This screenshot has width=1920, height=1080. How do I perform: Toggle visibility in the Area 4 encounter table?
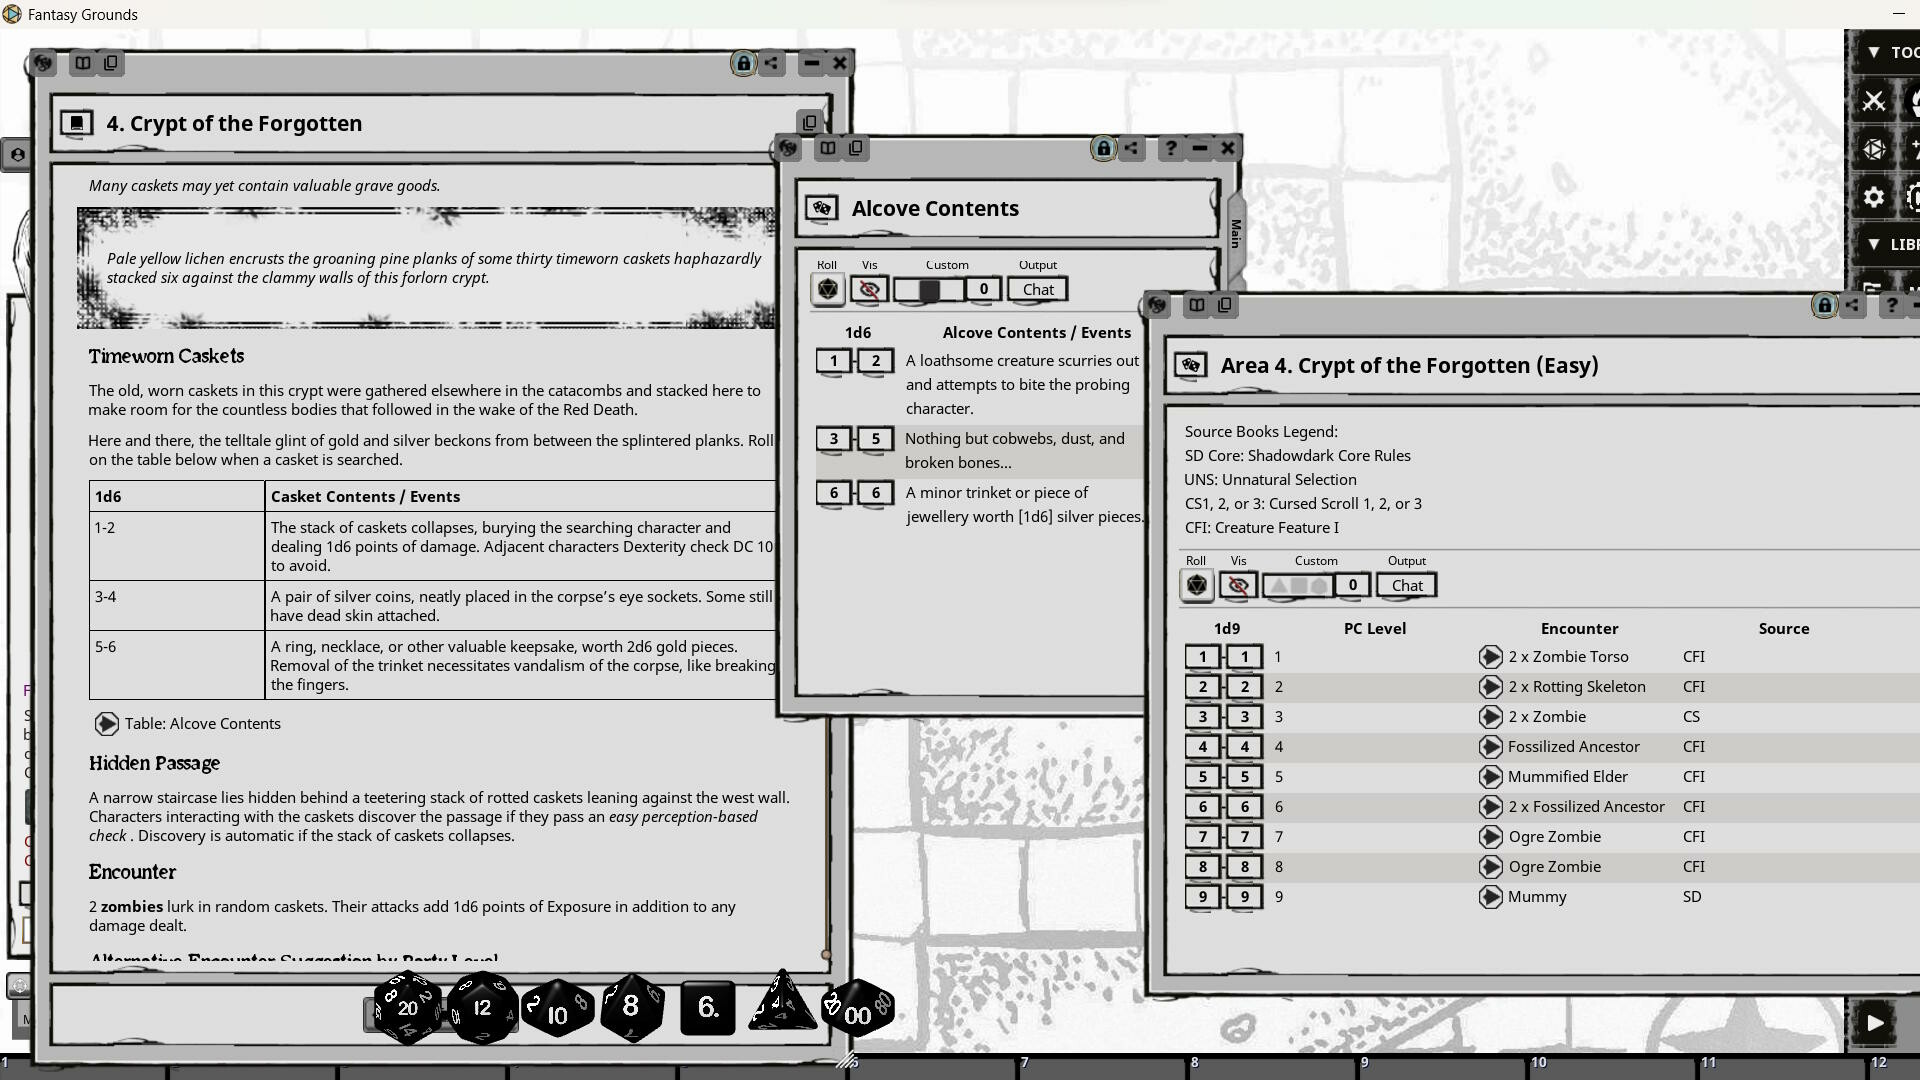[1237, 586]
